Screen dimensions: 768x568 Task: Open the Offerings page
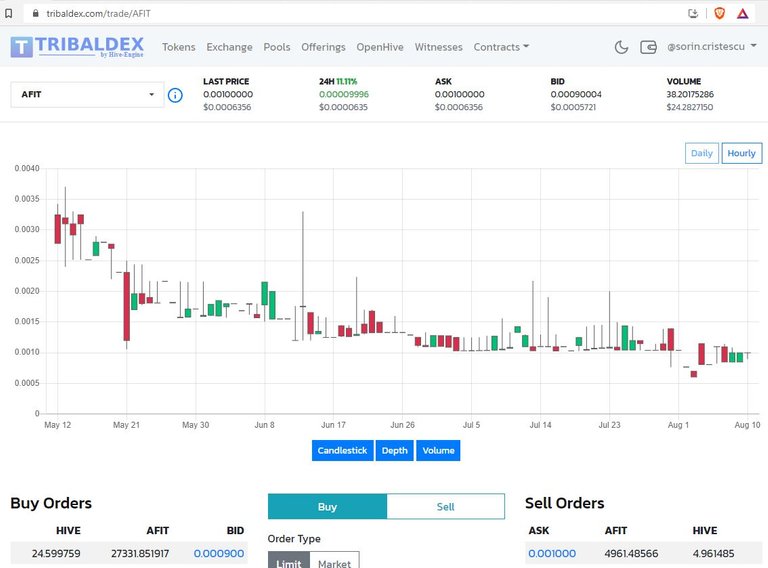323,47
